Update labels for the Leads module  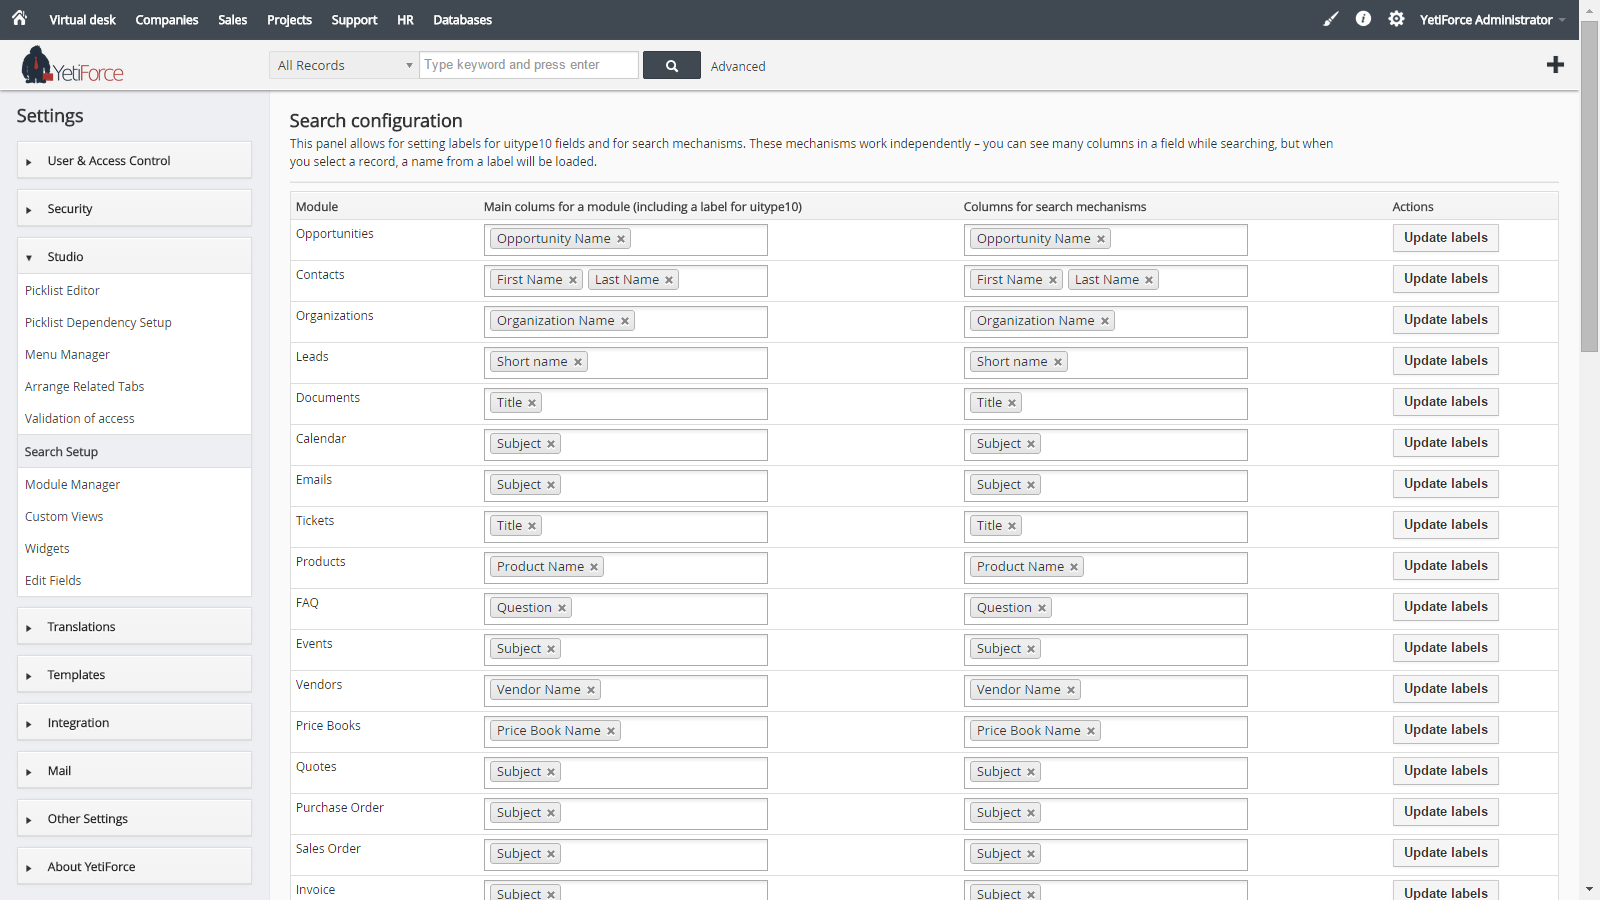pos(1445,361)
